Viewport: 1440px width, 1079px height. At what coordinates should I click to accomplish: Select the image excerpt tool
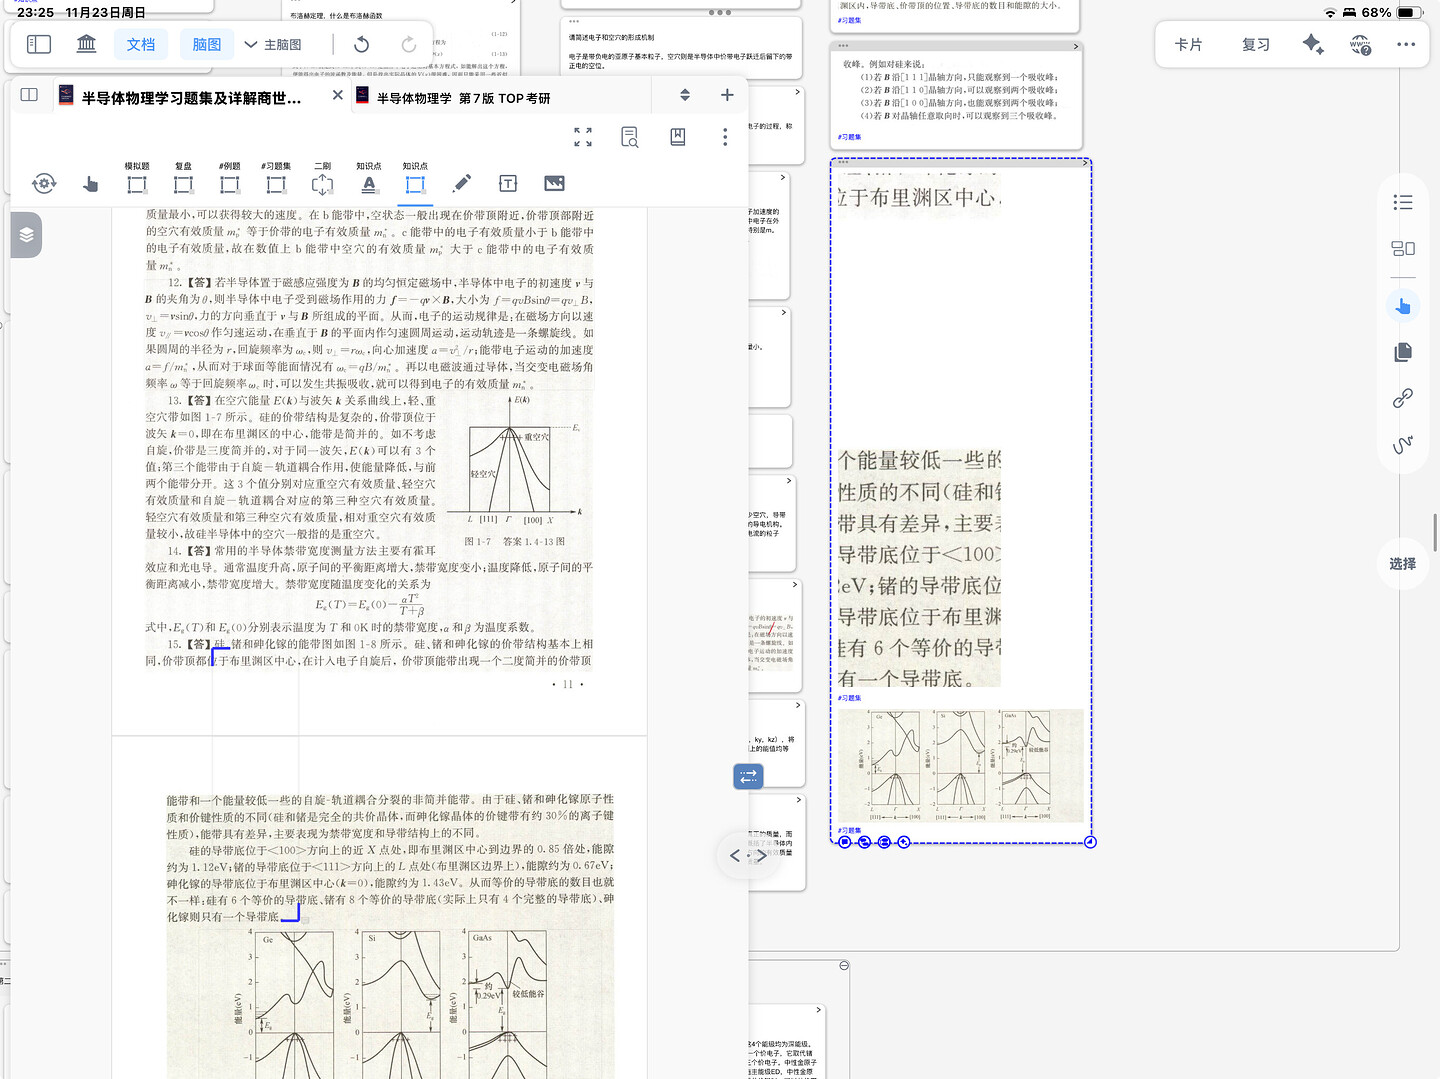coord(554,183)
